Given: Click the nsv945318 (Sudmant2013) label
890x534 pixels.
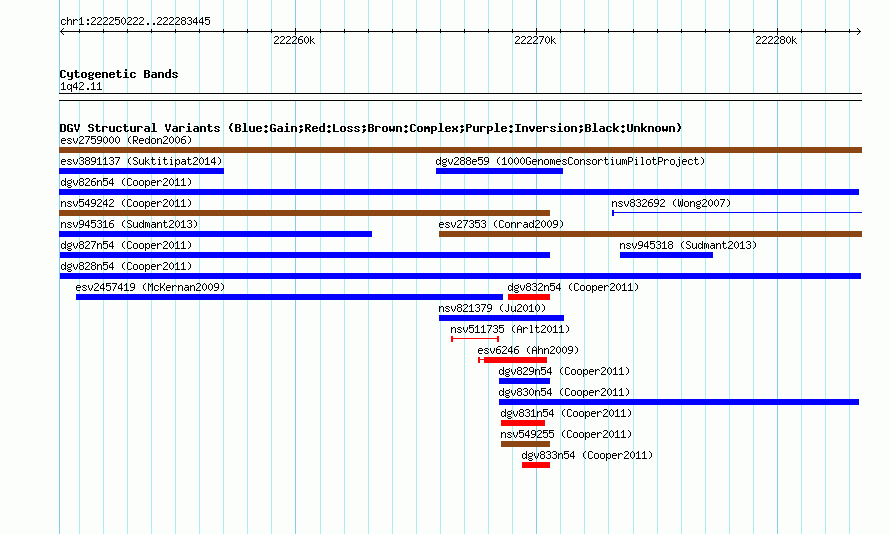Looking at the screenshot, I should [688, 245].
